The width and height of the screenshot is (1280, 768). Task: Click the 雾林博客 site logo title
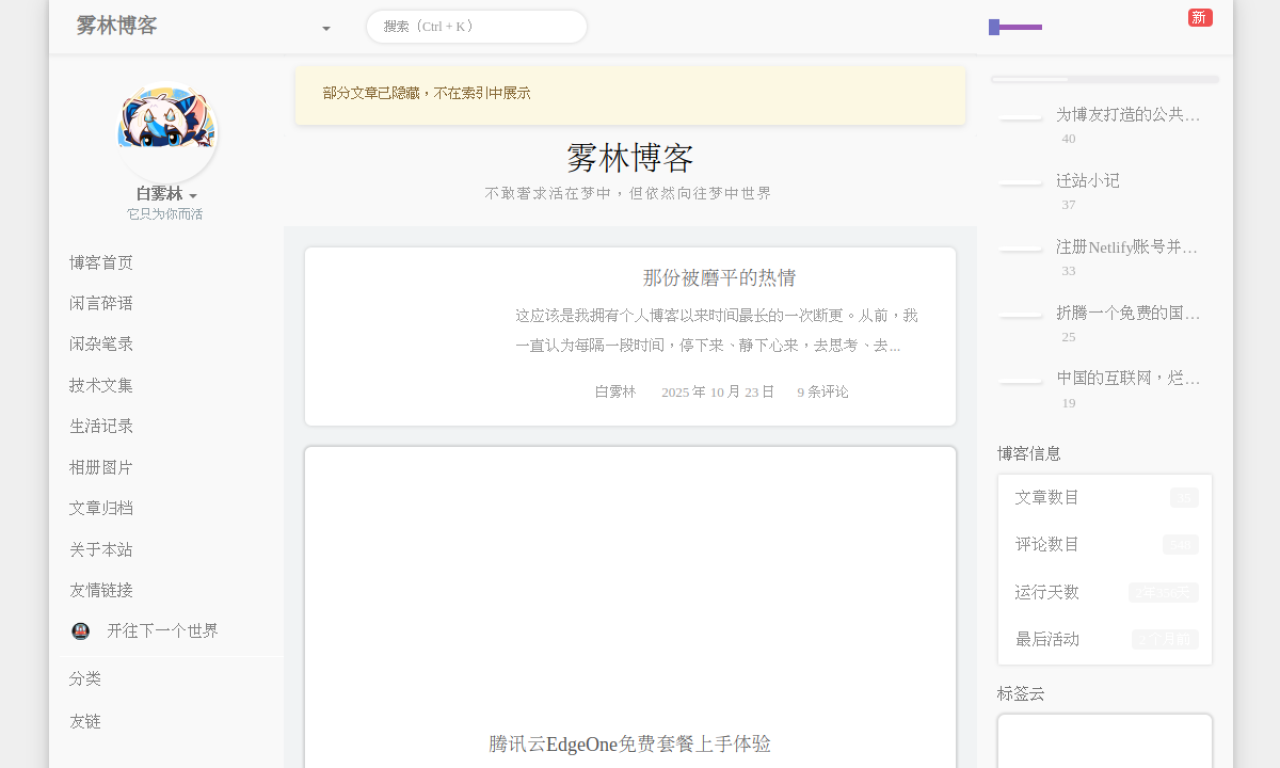point(117,26)
